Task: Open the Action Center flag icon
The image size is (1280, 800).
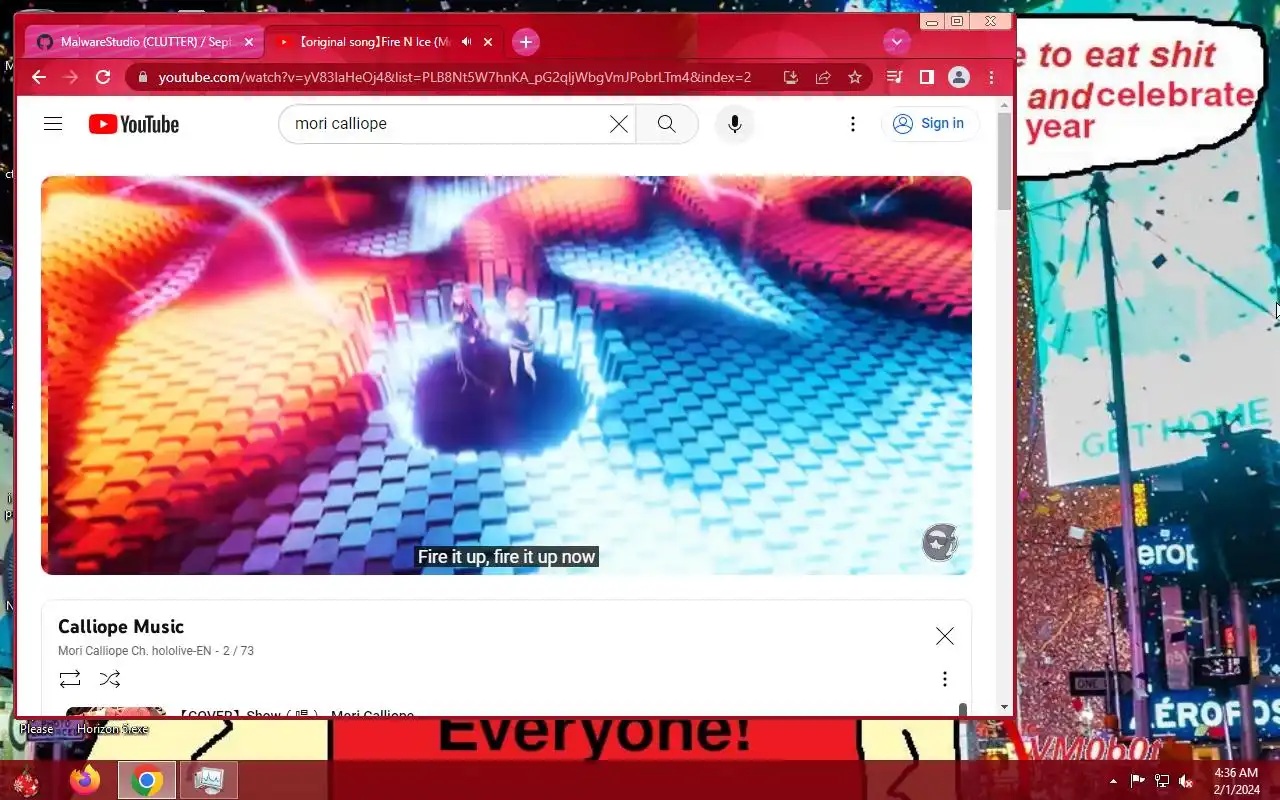Action: (x=1138, y=781)
